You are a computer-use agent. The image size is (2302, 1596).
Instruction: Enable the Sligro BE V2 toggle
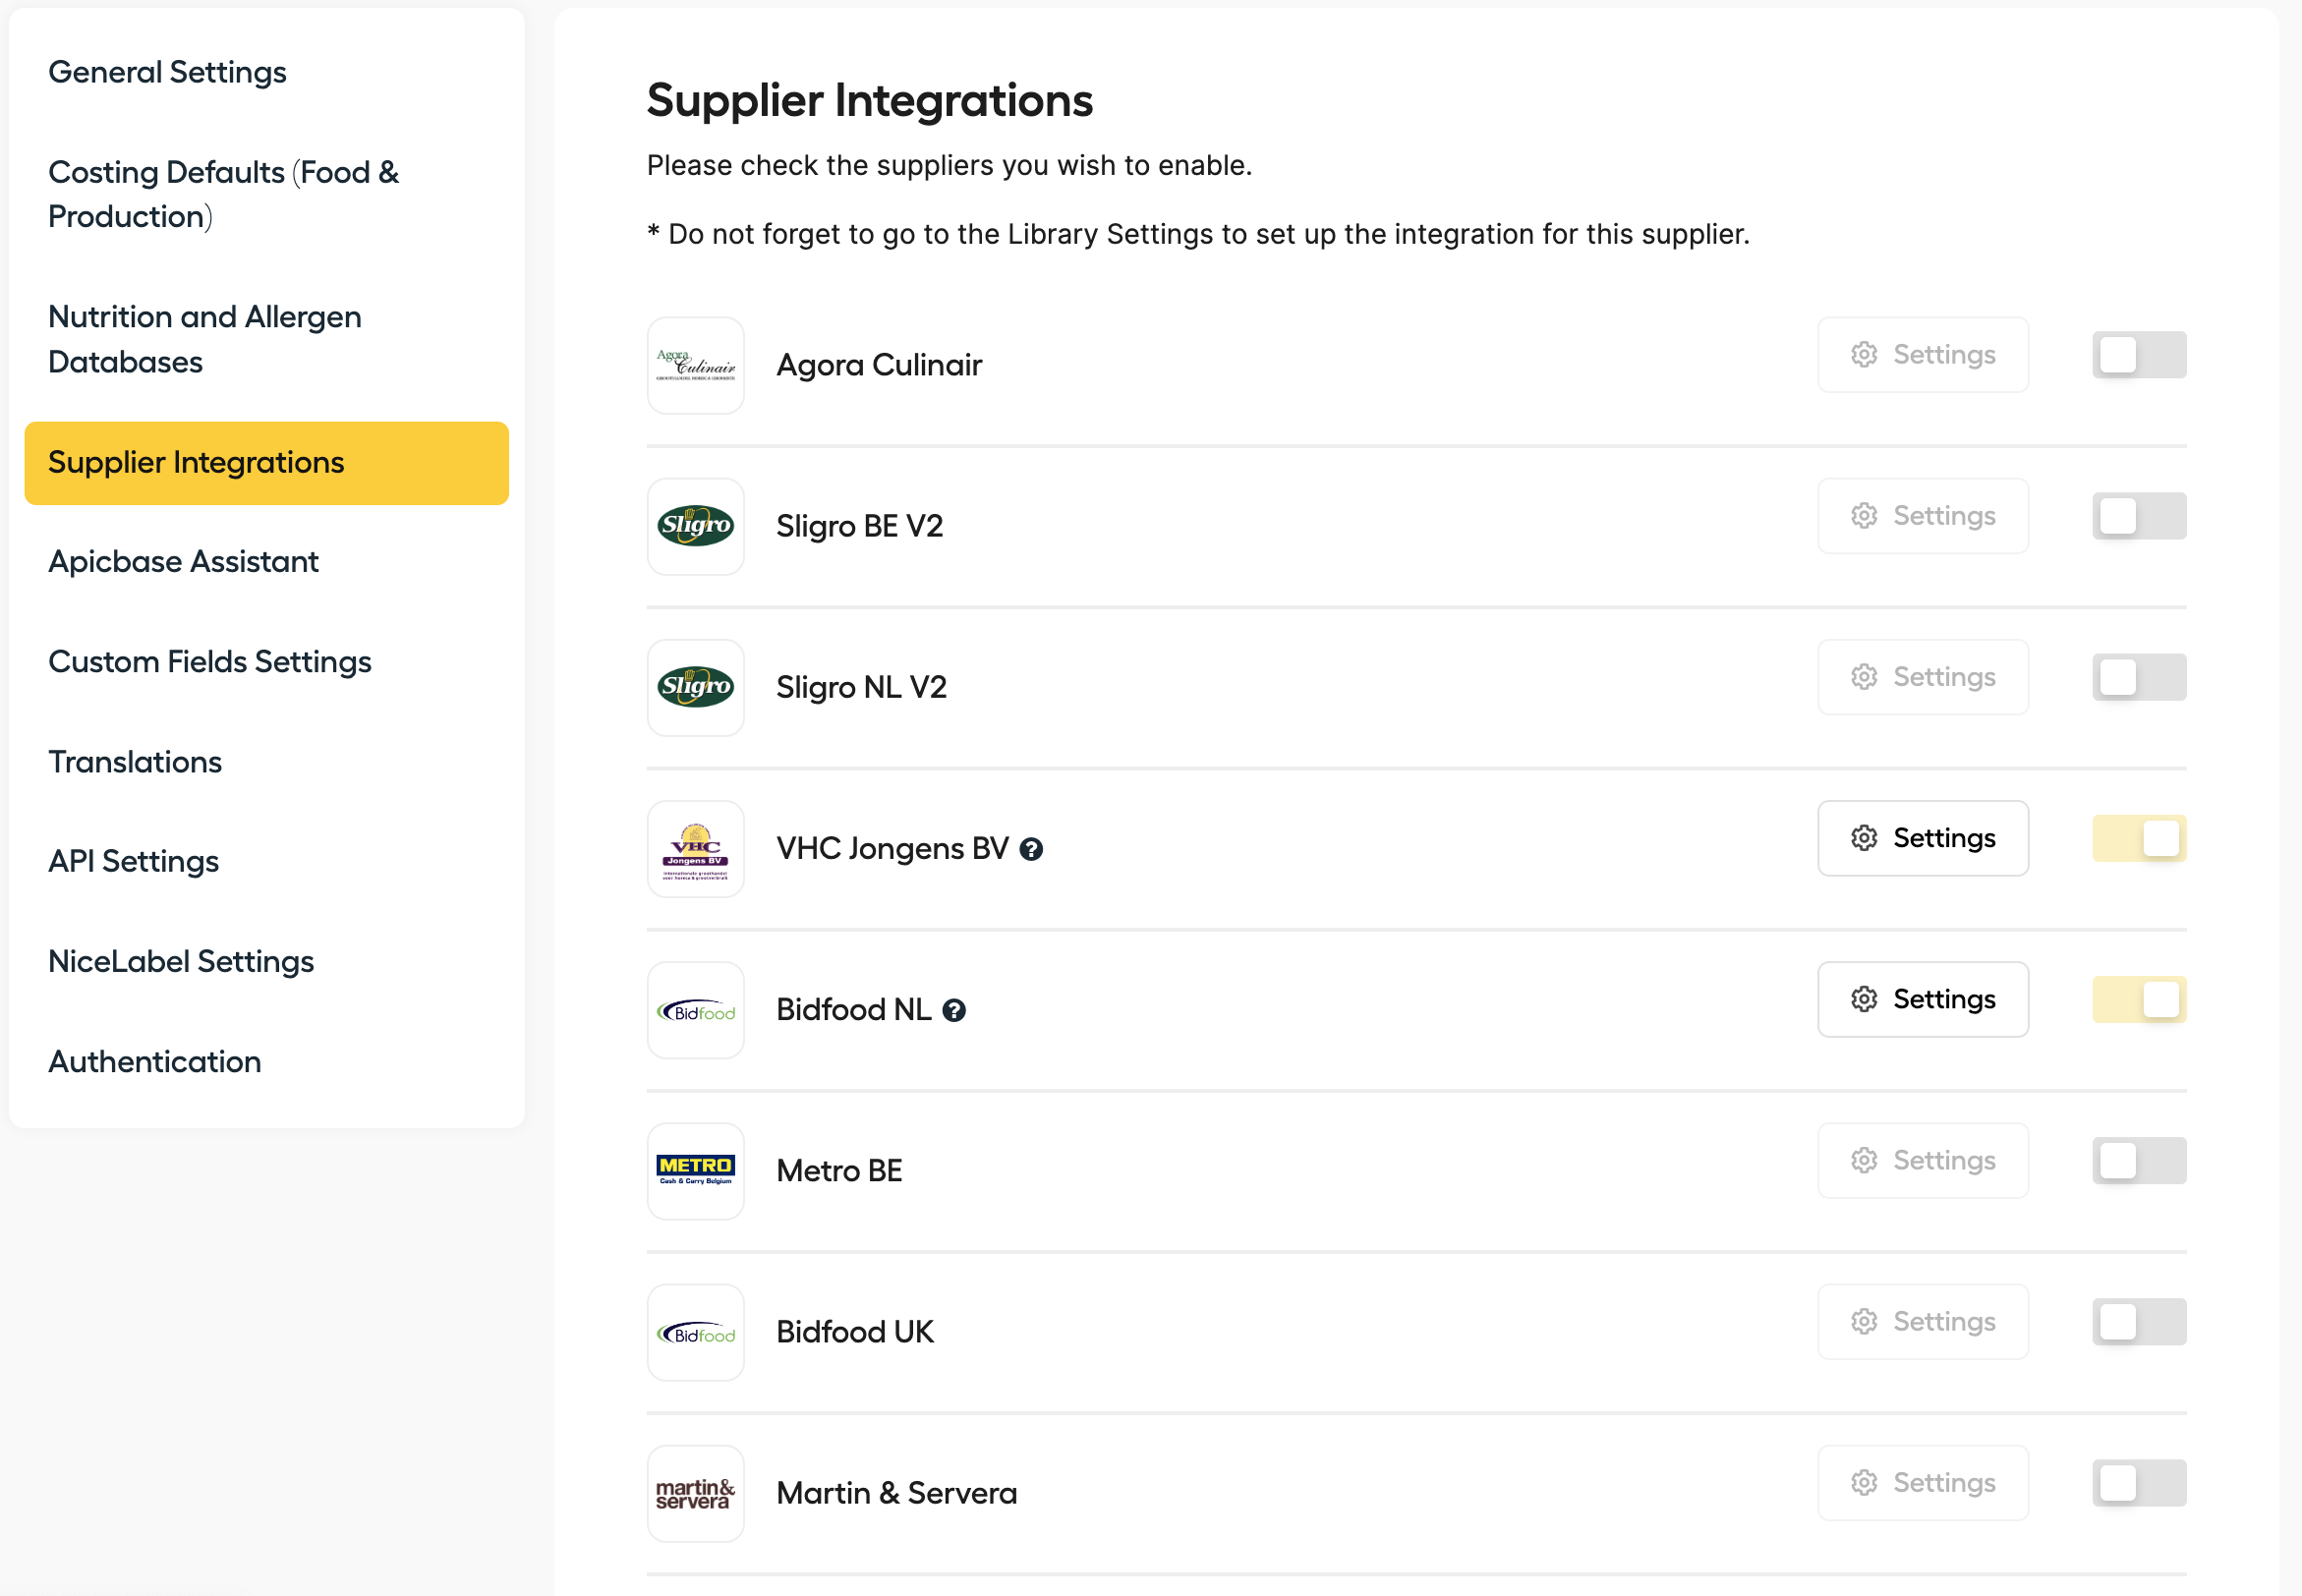coord(2139,516)
